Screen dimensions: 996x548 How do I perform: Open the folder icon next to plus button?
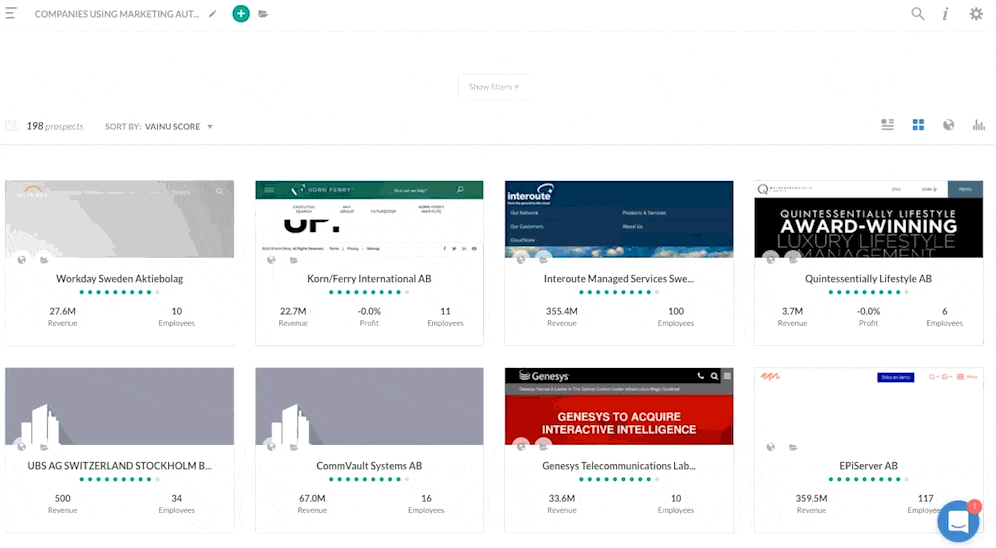point(263,14)
